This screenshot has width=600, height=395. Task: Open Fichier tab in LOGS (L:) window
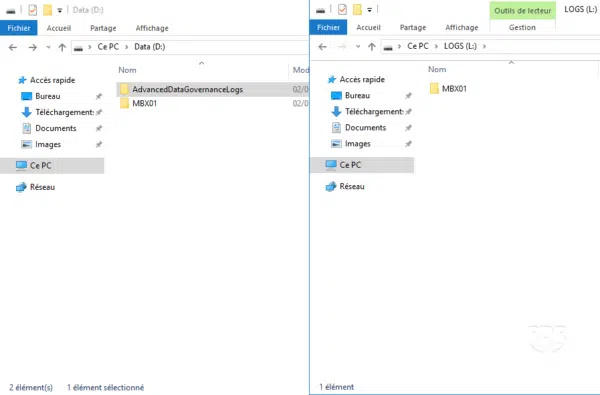click(x=328, y=27)
